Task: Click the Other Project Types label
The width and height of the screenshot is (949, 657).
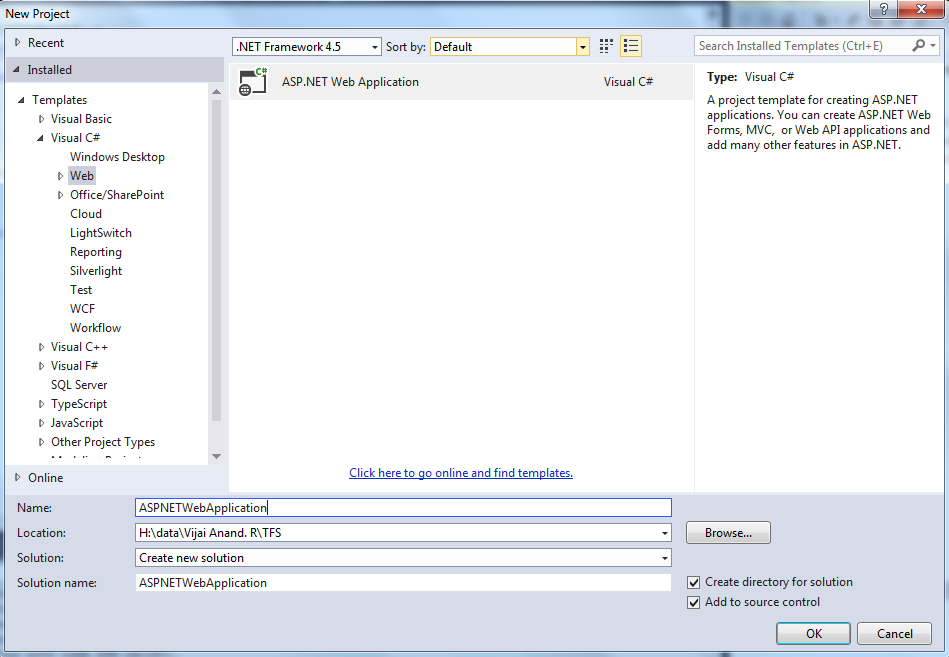Action: tap(103, 442)
